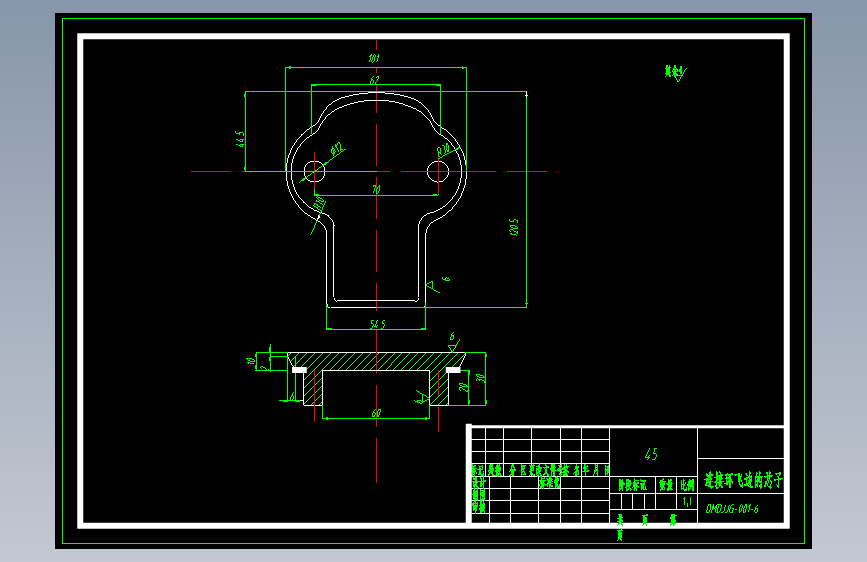Image resolution: width=867 pixels, height=562 pixels.
Task: Select the Φ12 hole diameter label
Action: (337, 149)
